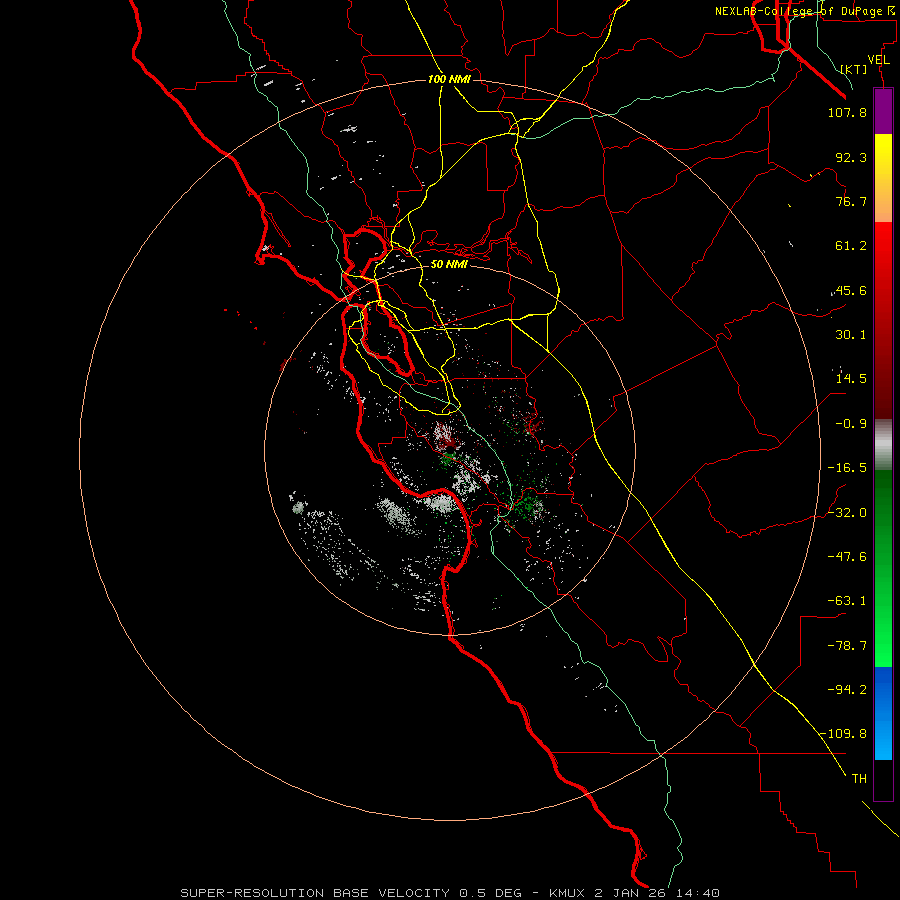Click the TH threshold label

coord(859,779)
